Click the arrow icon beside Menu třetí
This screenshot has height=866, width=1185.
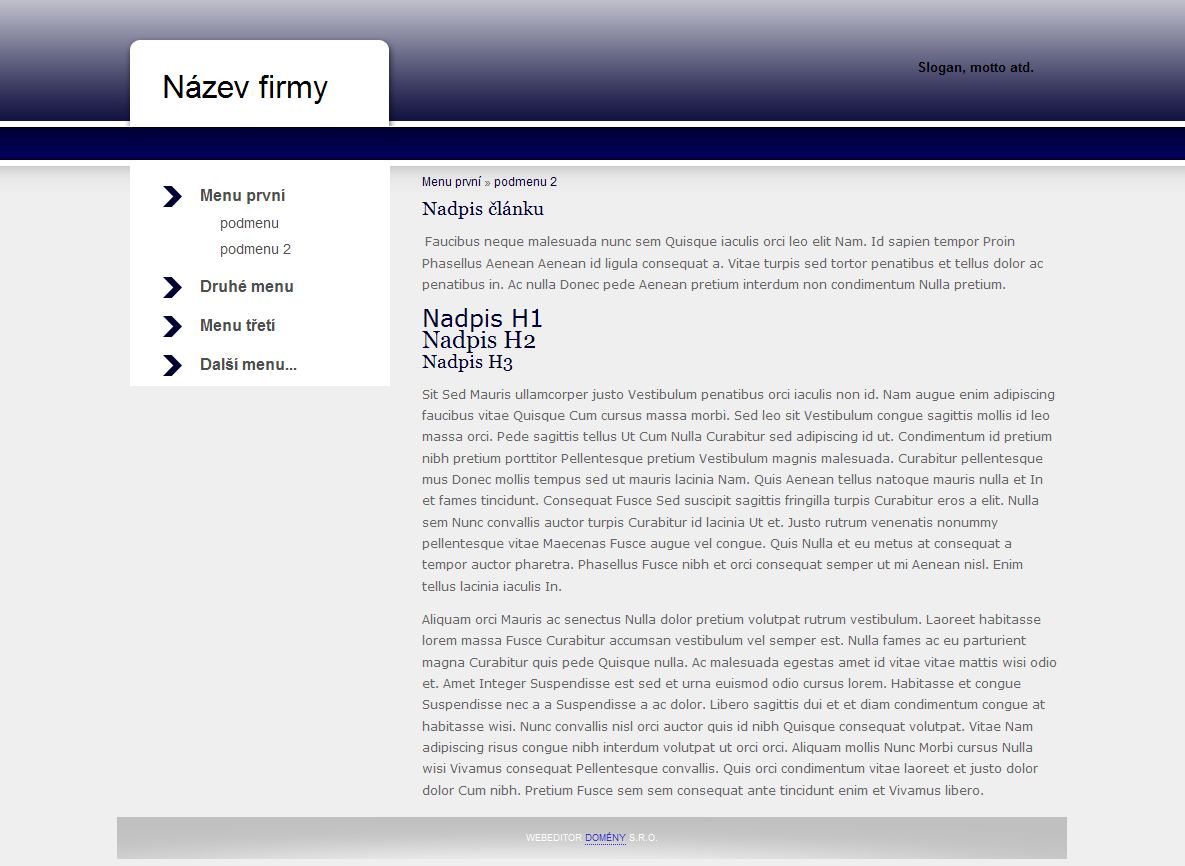[x=172, y=326]
